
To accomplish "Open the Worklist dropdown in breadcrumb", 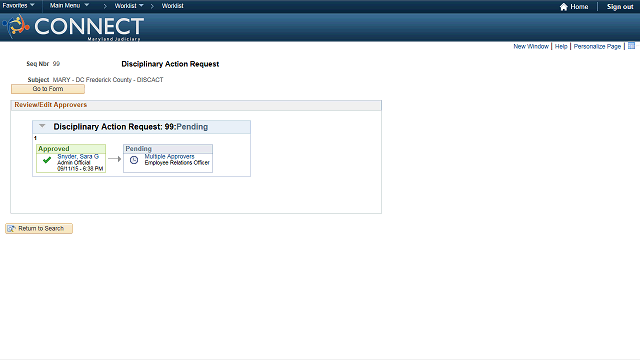I will click(129, 6).
